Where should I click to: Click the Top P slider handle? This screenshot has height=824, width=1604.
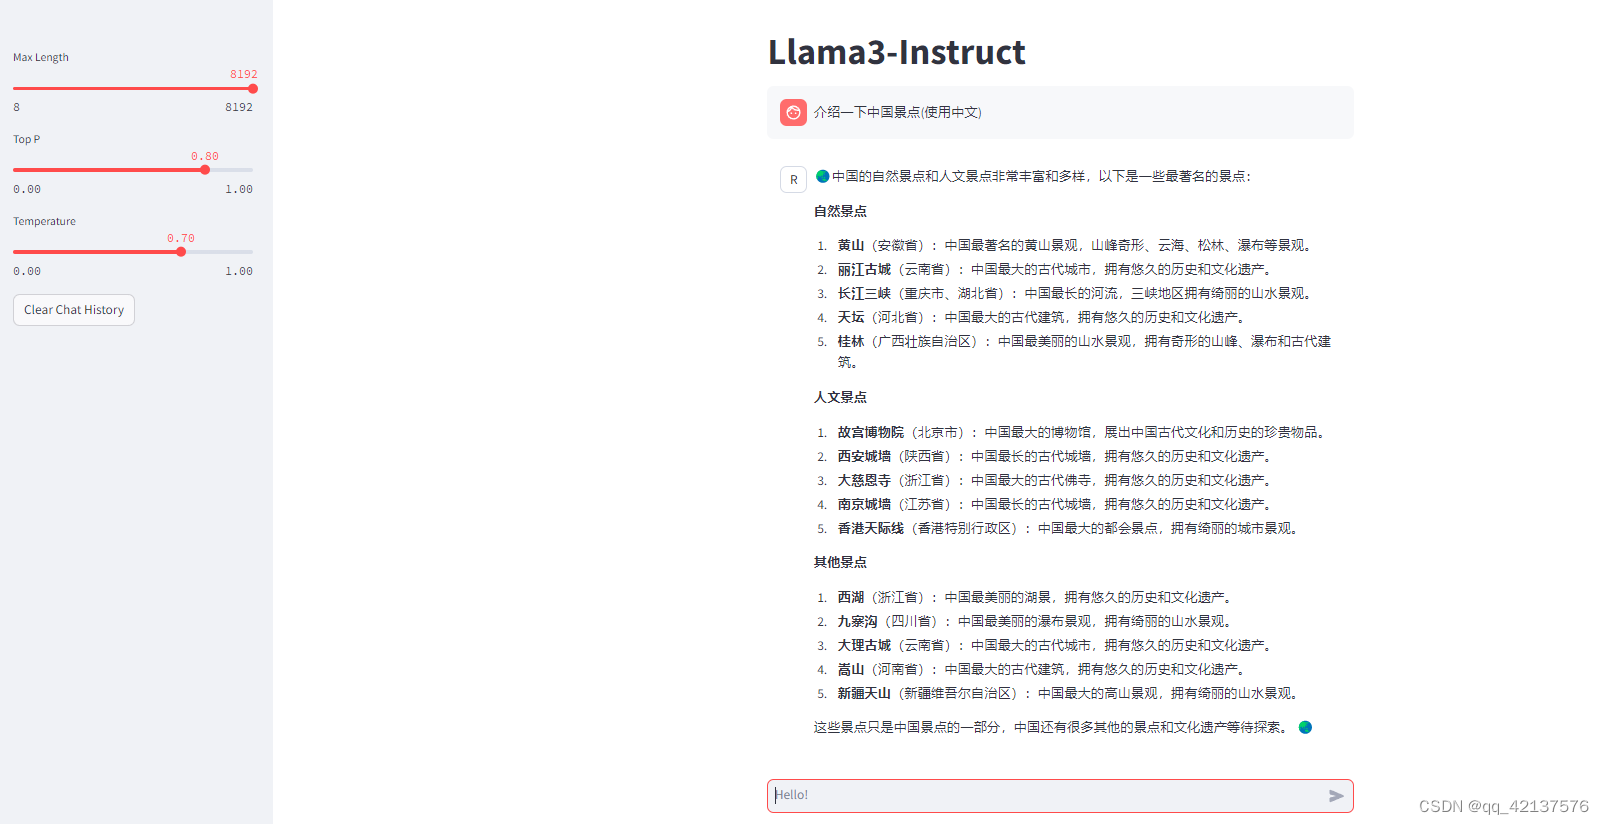point(205,170)
